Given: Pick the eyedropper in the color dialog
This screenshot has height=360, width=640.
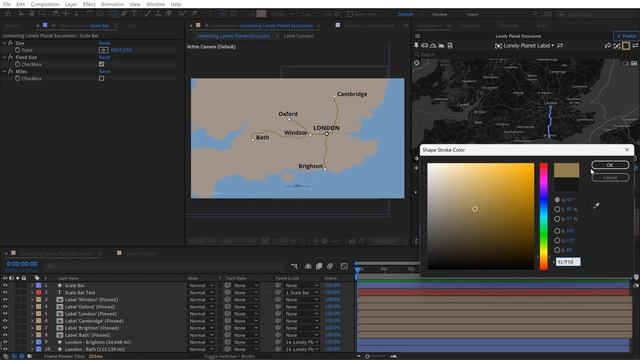Looking at the screenshot, I should [596, 206].
